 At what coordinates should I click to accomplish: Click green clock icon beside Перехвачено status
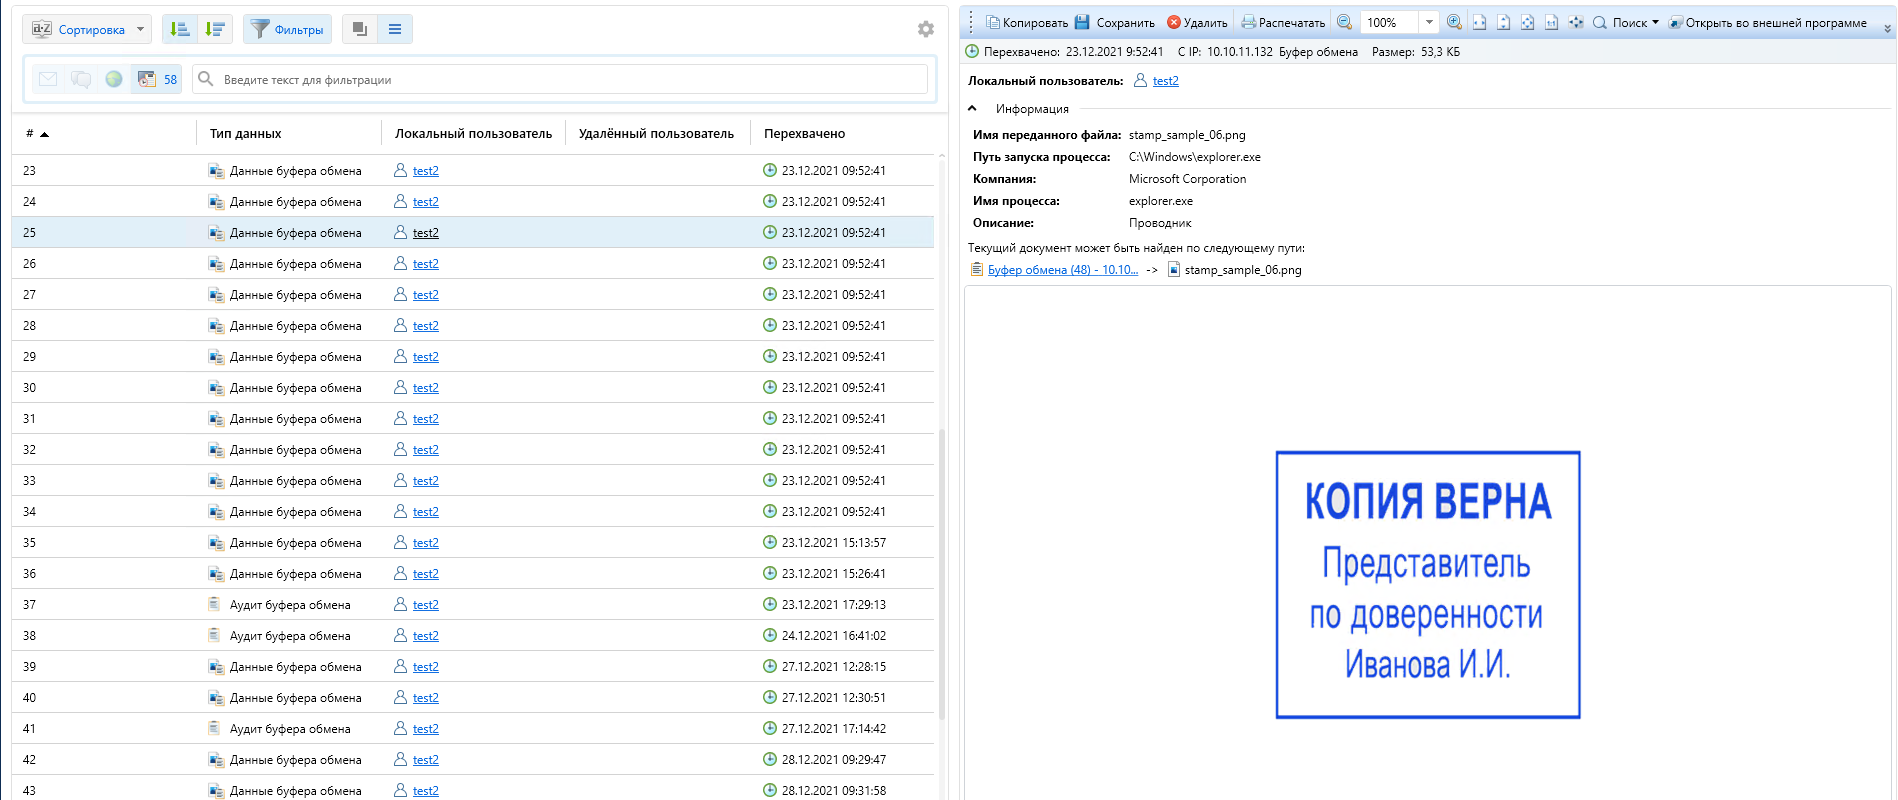972,51
